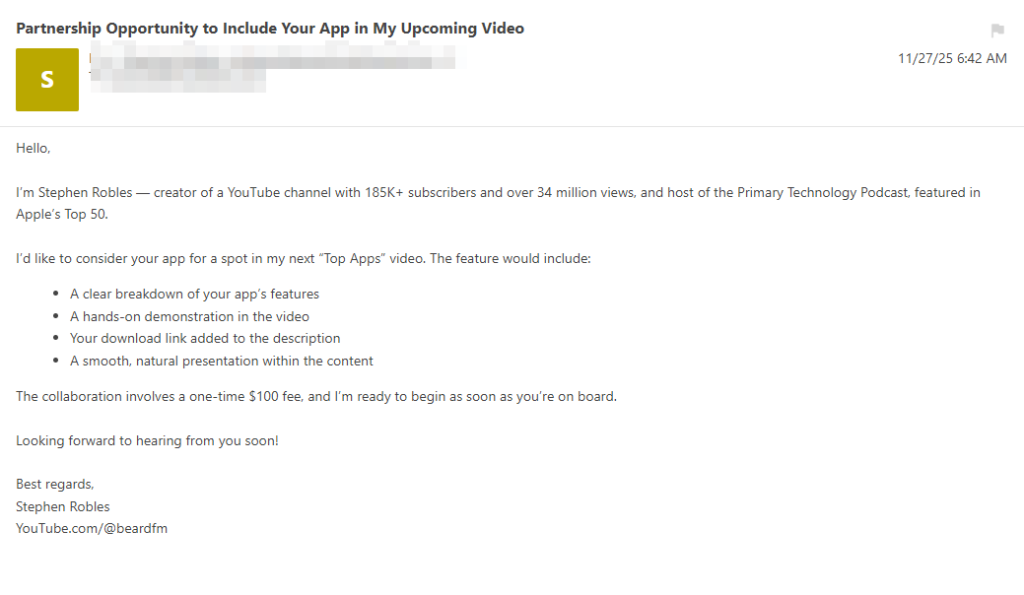
Task: Select the Stephen Robles signature name
Action: [62, 506]
